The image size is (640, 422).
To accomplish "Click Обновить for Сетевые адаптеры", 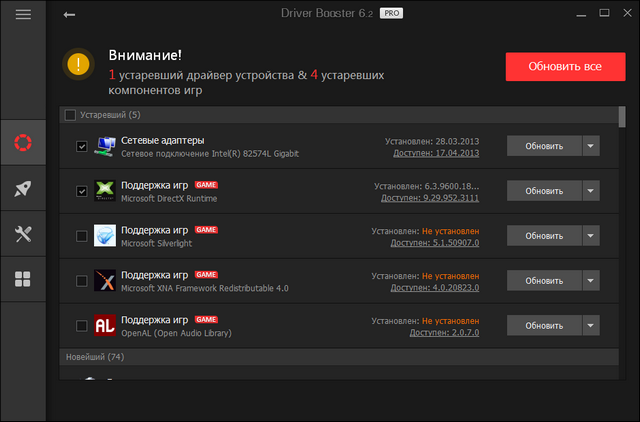I will point(544,146).
